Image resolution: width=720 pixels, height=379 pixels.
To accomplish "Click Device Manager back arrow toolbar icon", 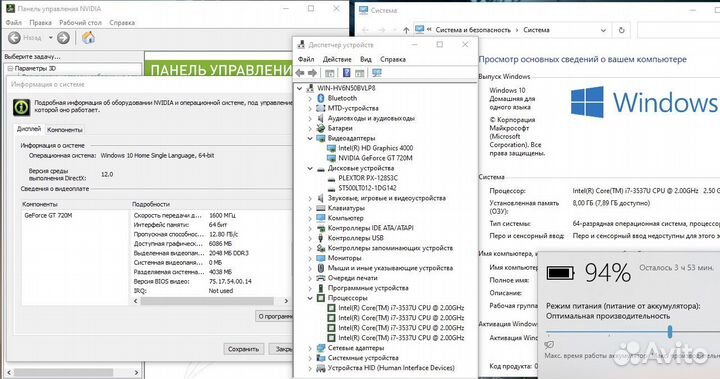I will 300,73.
